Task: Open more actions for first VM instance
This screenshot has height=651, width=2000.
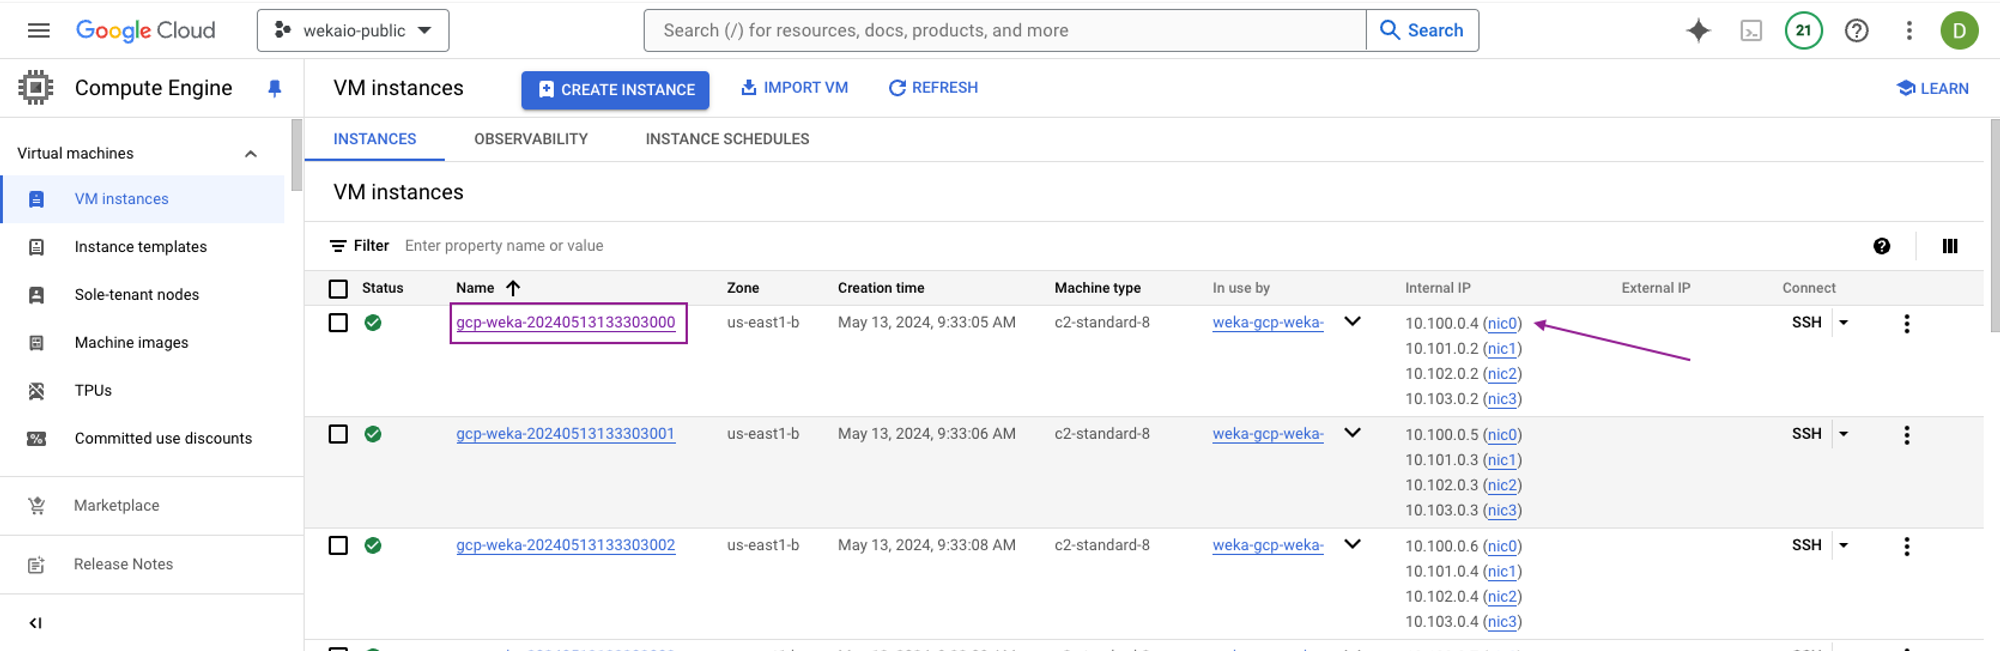Action: [x=1906, y=324]
